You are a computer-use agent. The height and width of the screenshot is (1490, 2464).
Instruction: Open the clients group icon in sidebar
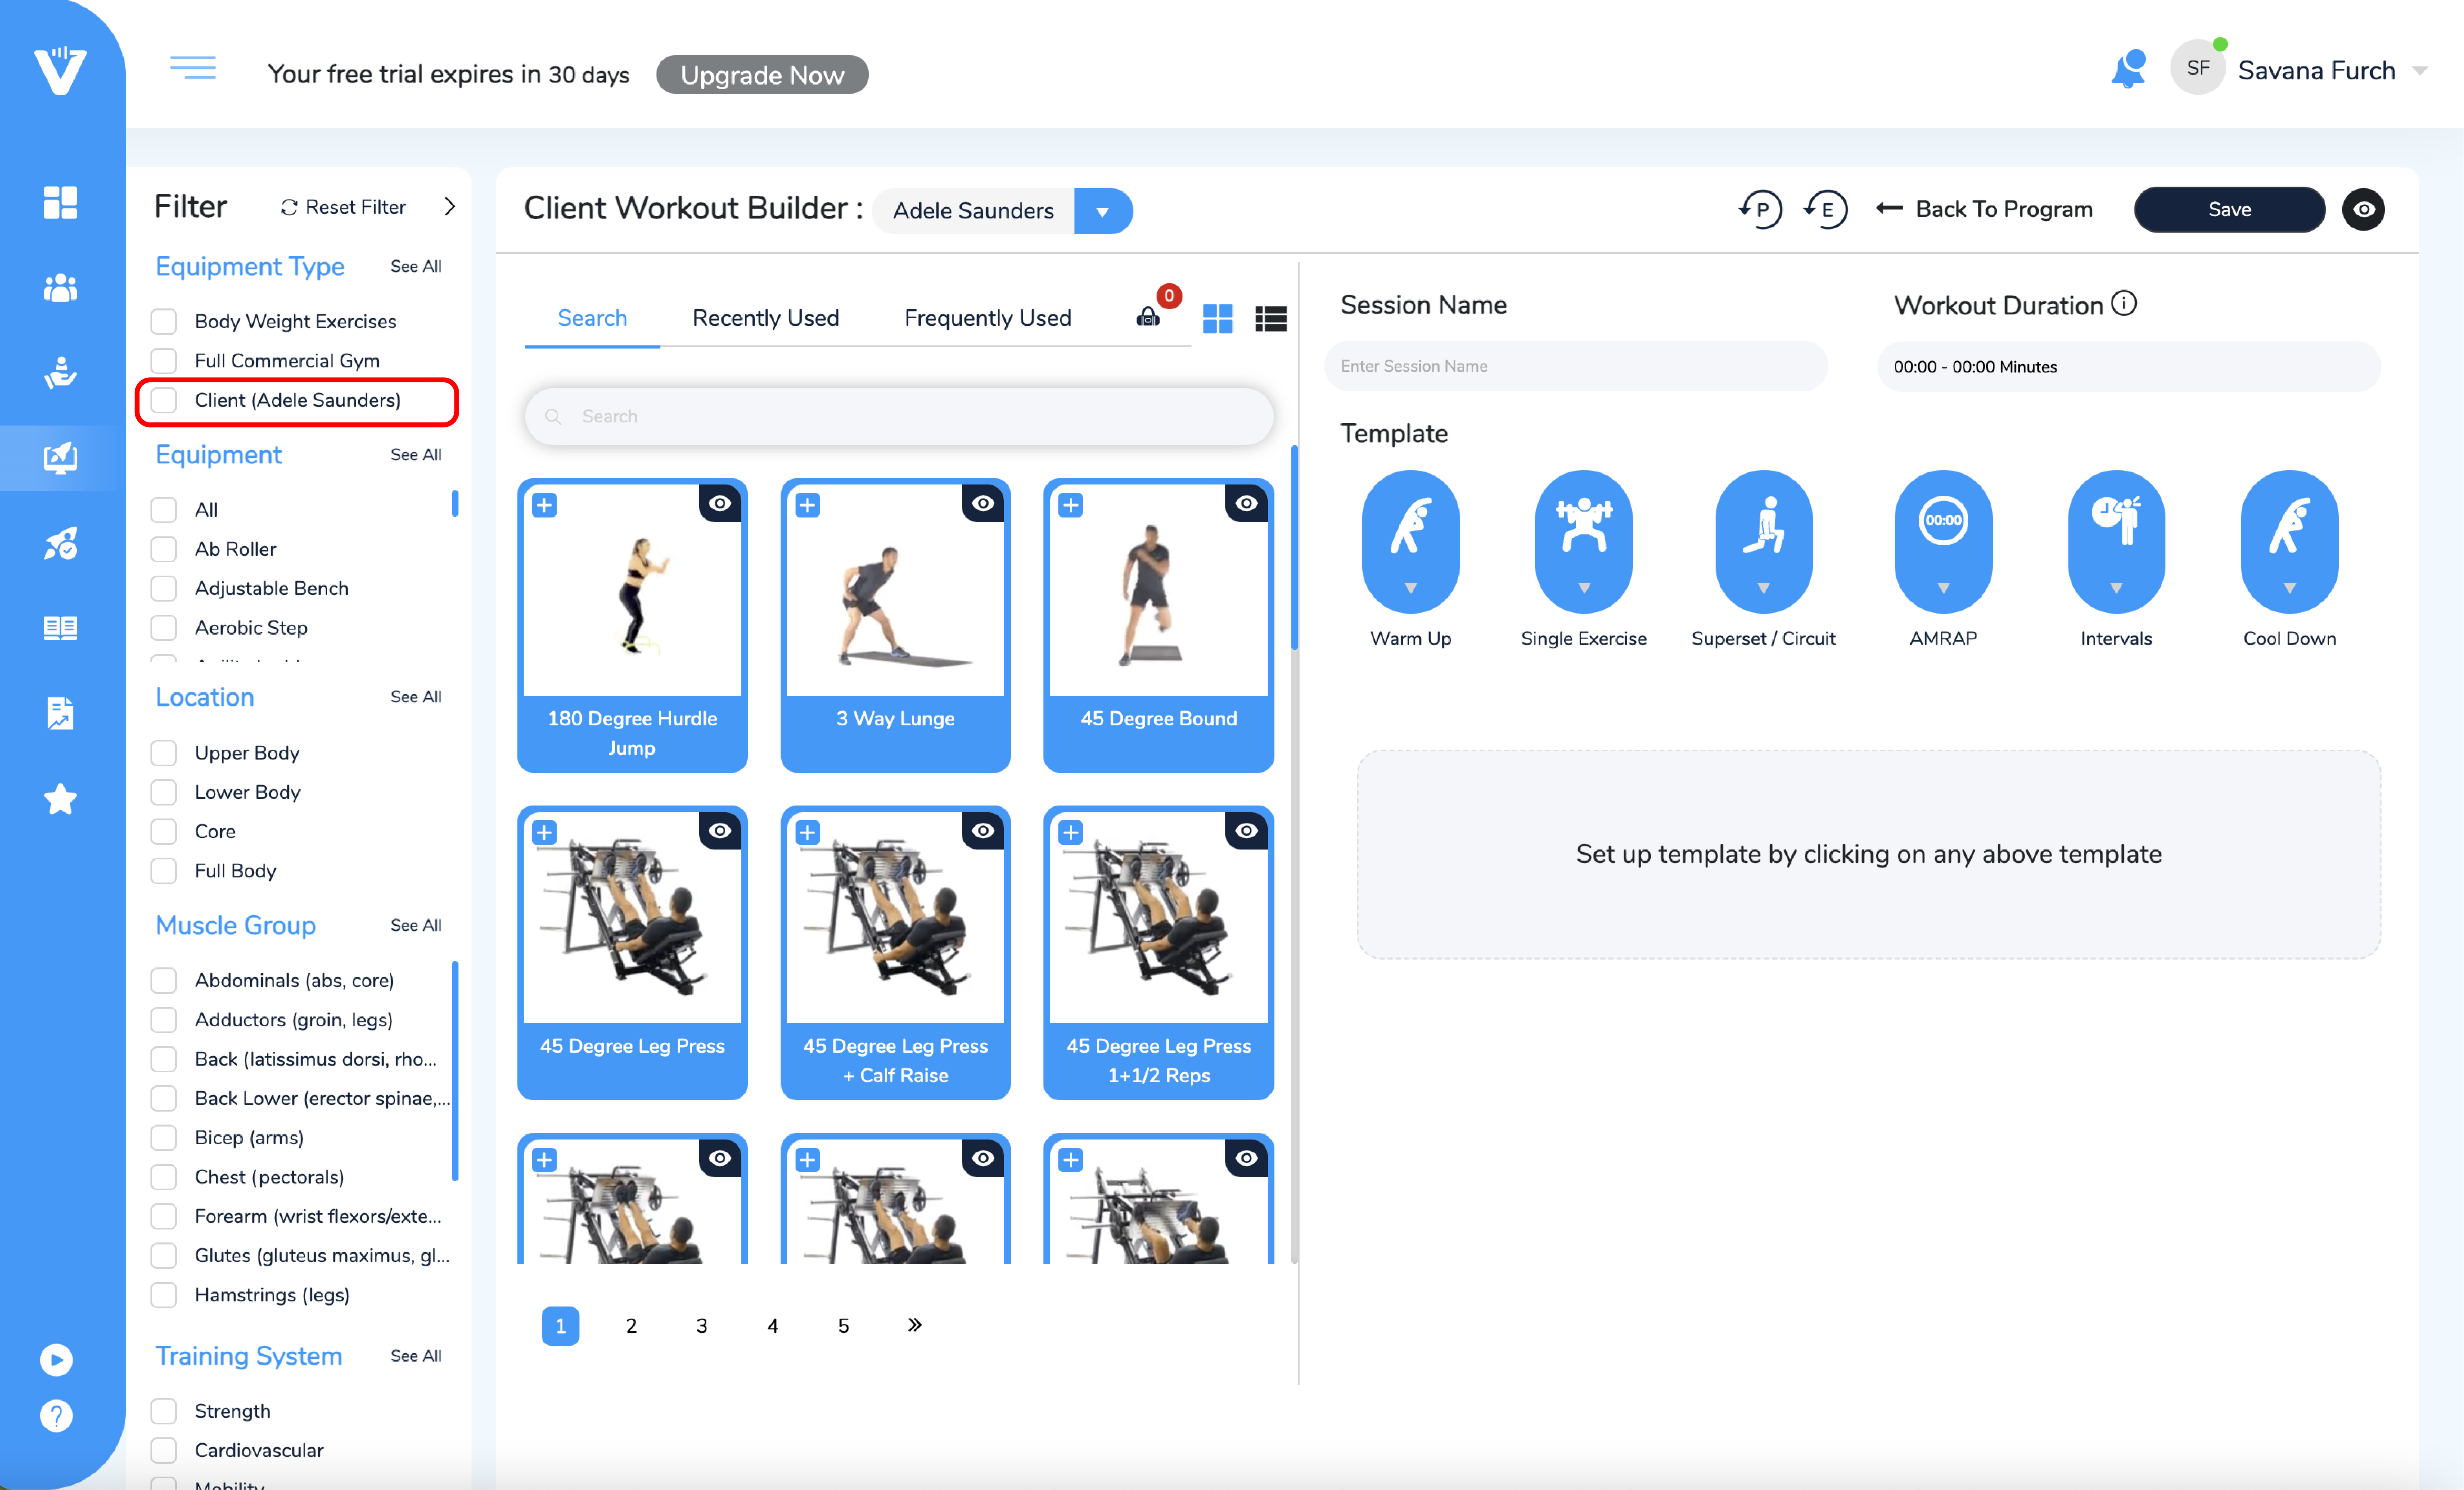60,288
